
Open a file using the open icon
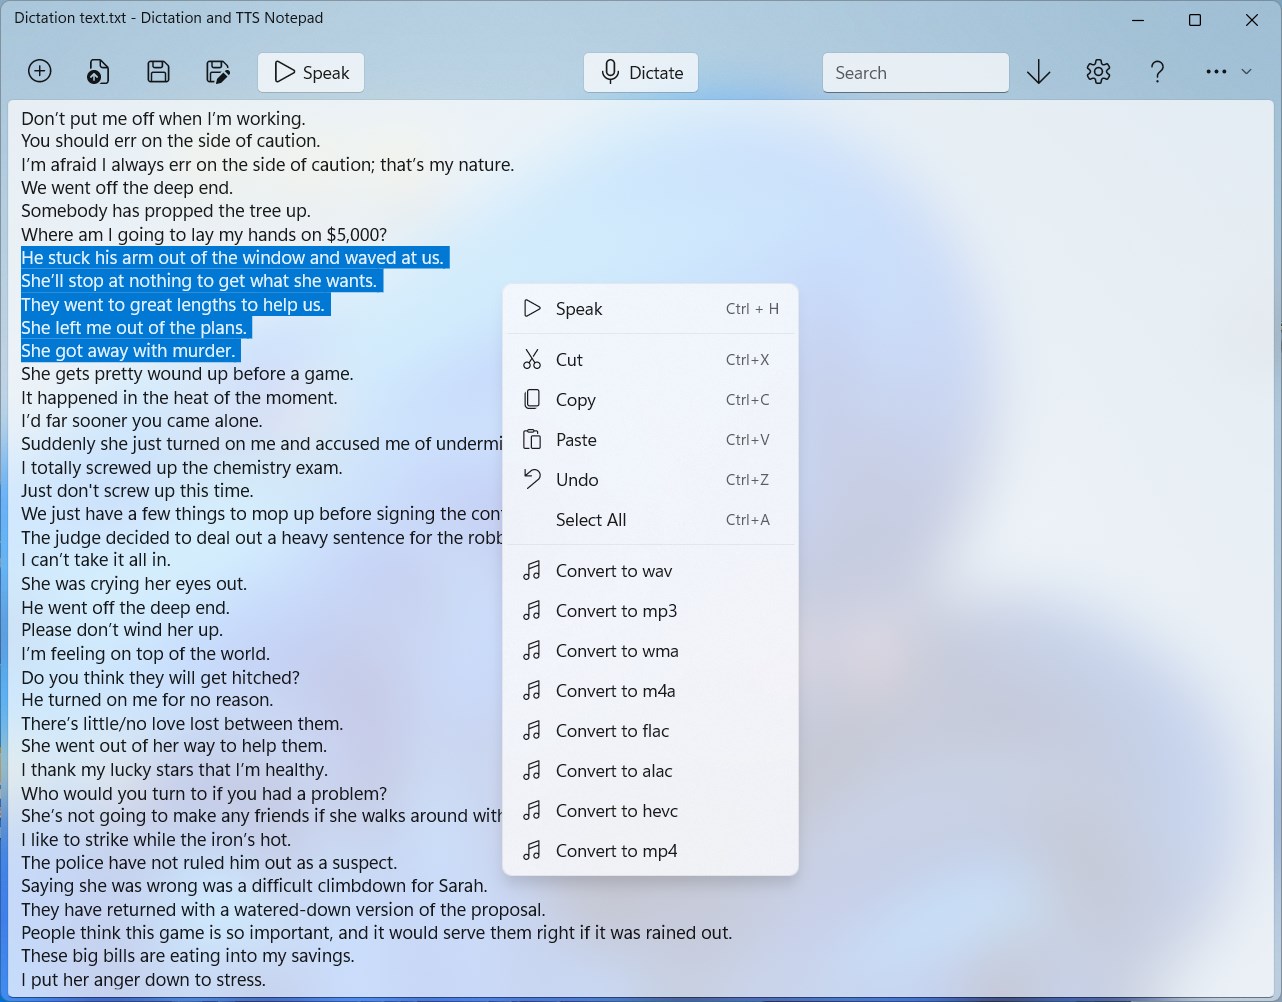(x=98, y=72)
